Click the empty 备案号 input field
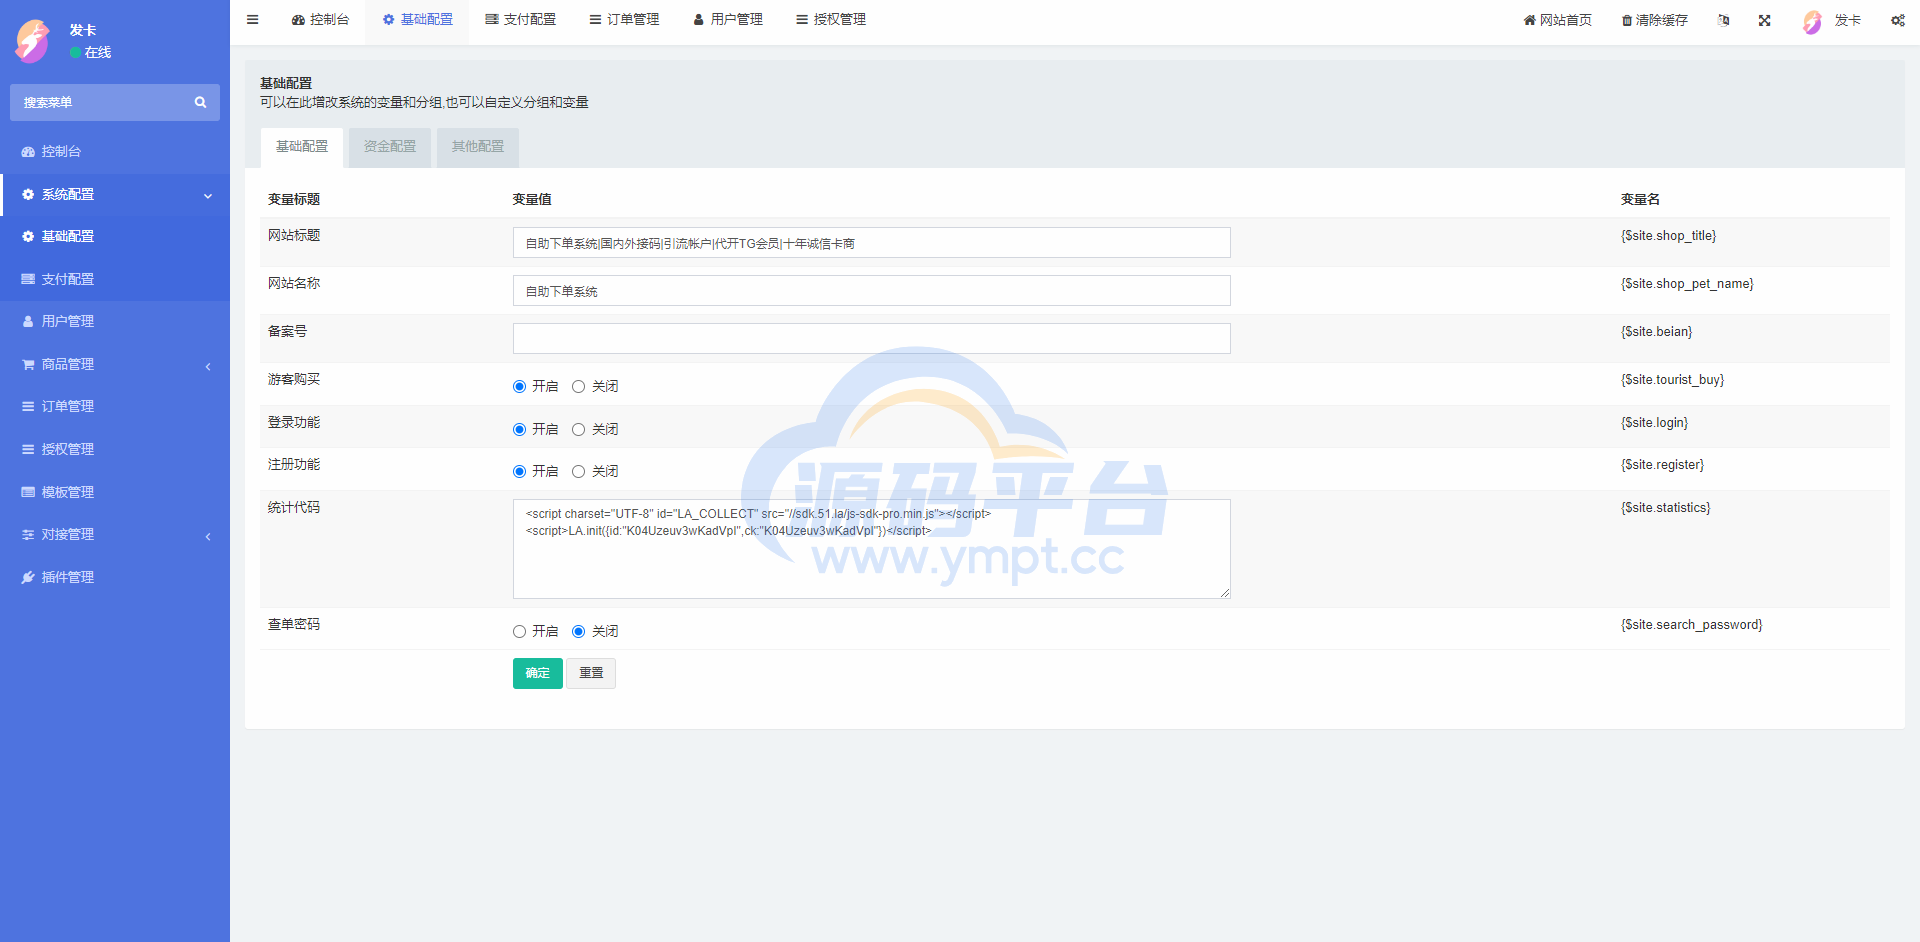 tap(872, 339)
